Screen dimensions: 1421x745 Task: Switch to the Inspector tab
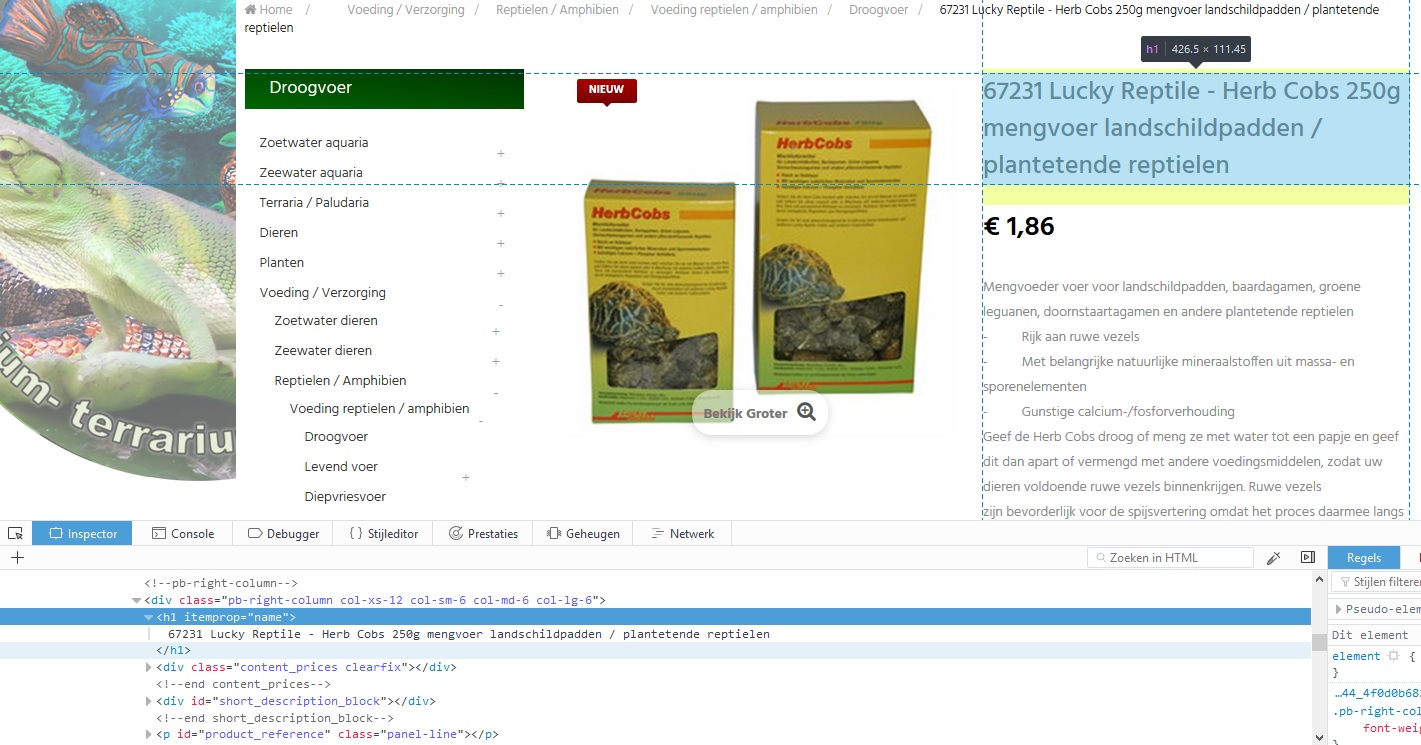(83, 534)
